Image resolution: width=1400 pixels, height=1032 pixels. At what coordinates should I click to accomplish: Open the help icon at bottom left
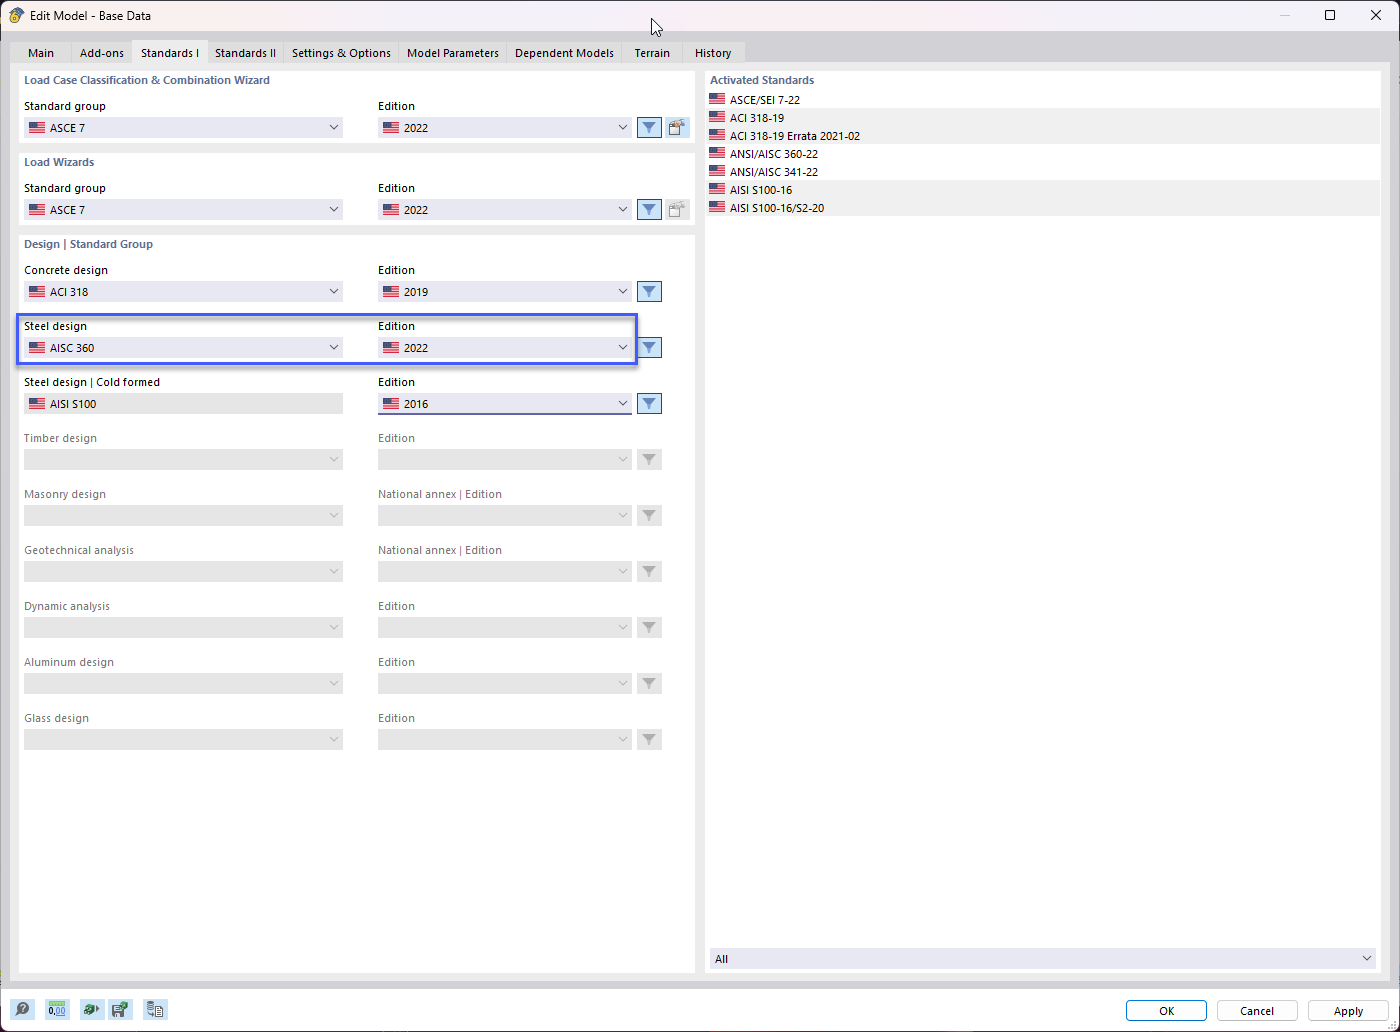pyautogui.click(x=22, y=1010)
